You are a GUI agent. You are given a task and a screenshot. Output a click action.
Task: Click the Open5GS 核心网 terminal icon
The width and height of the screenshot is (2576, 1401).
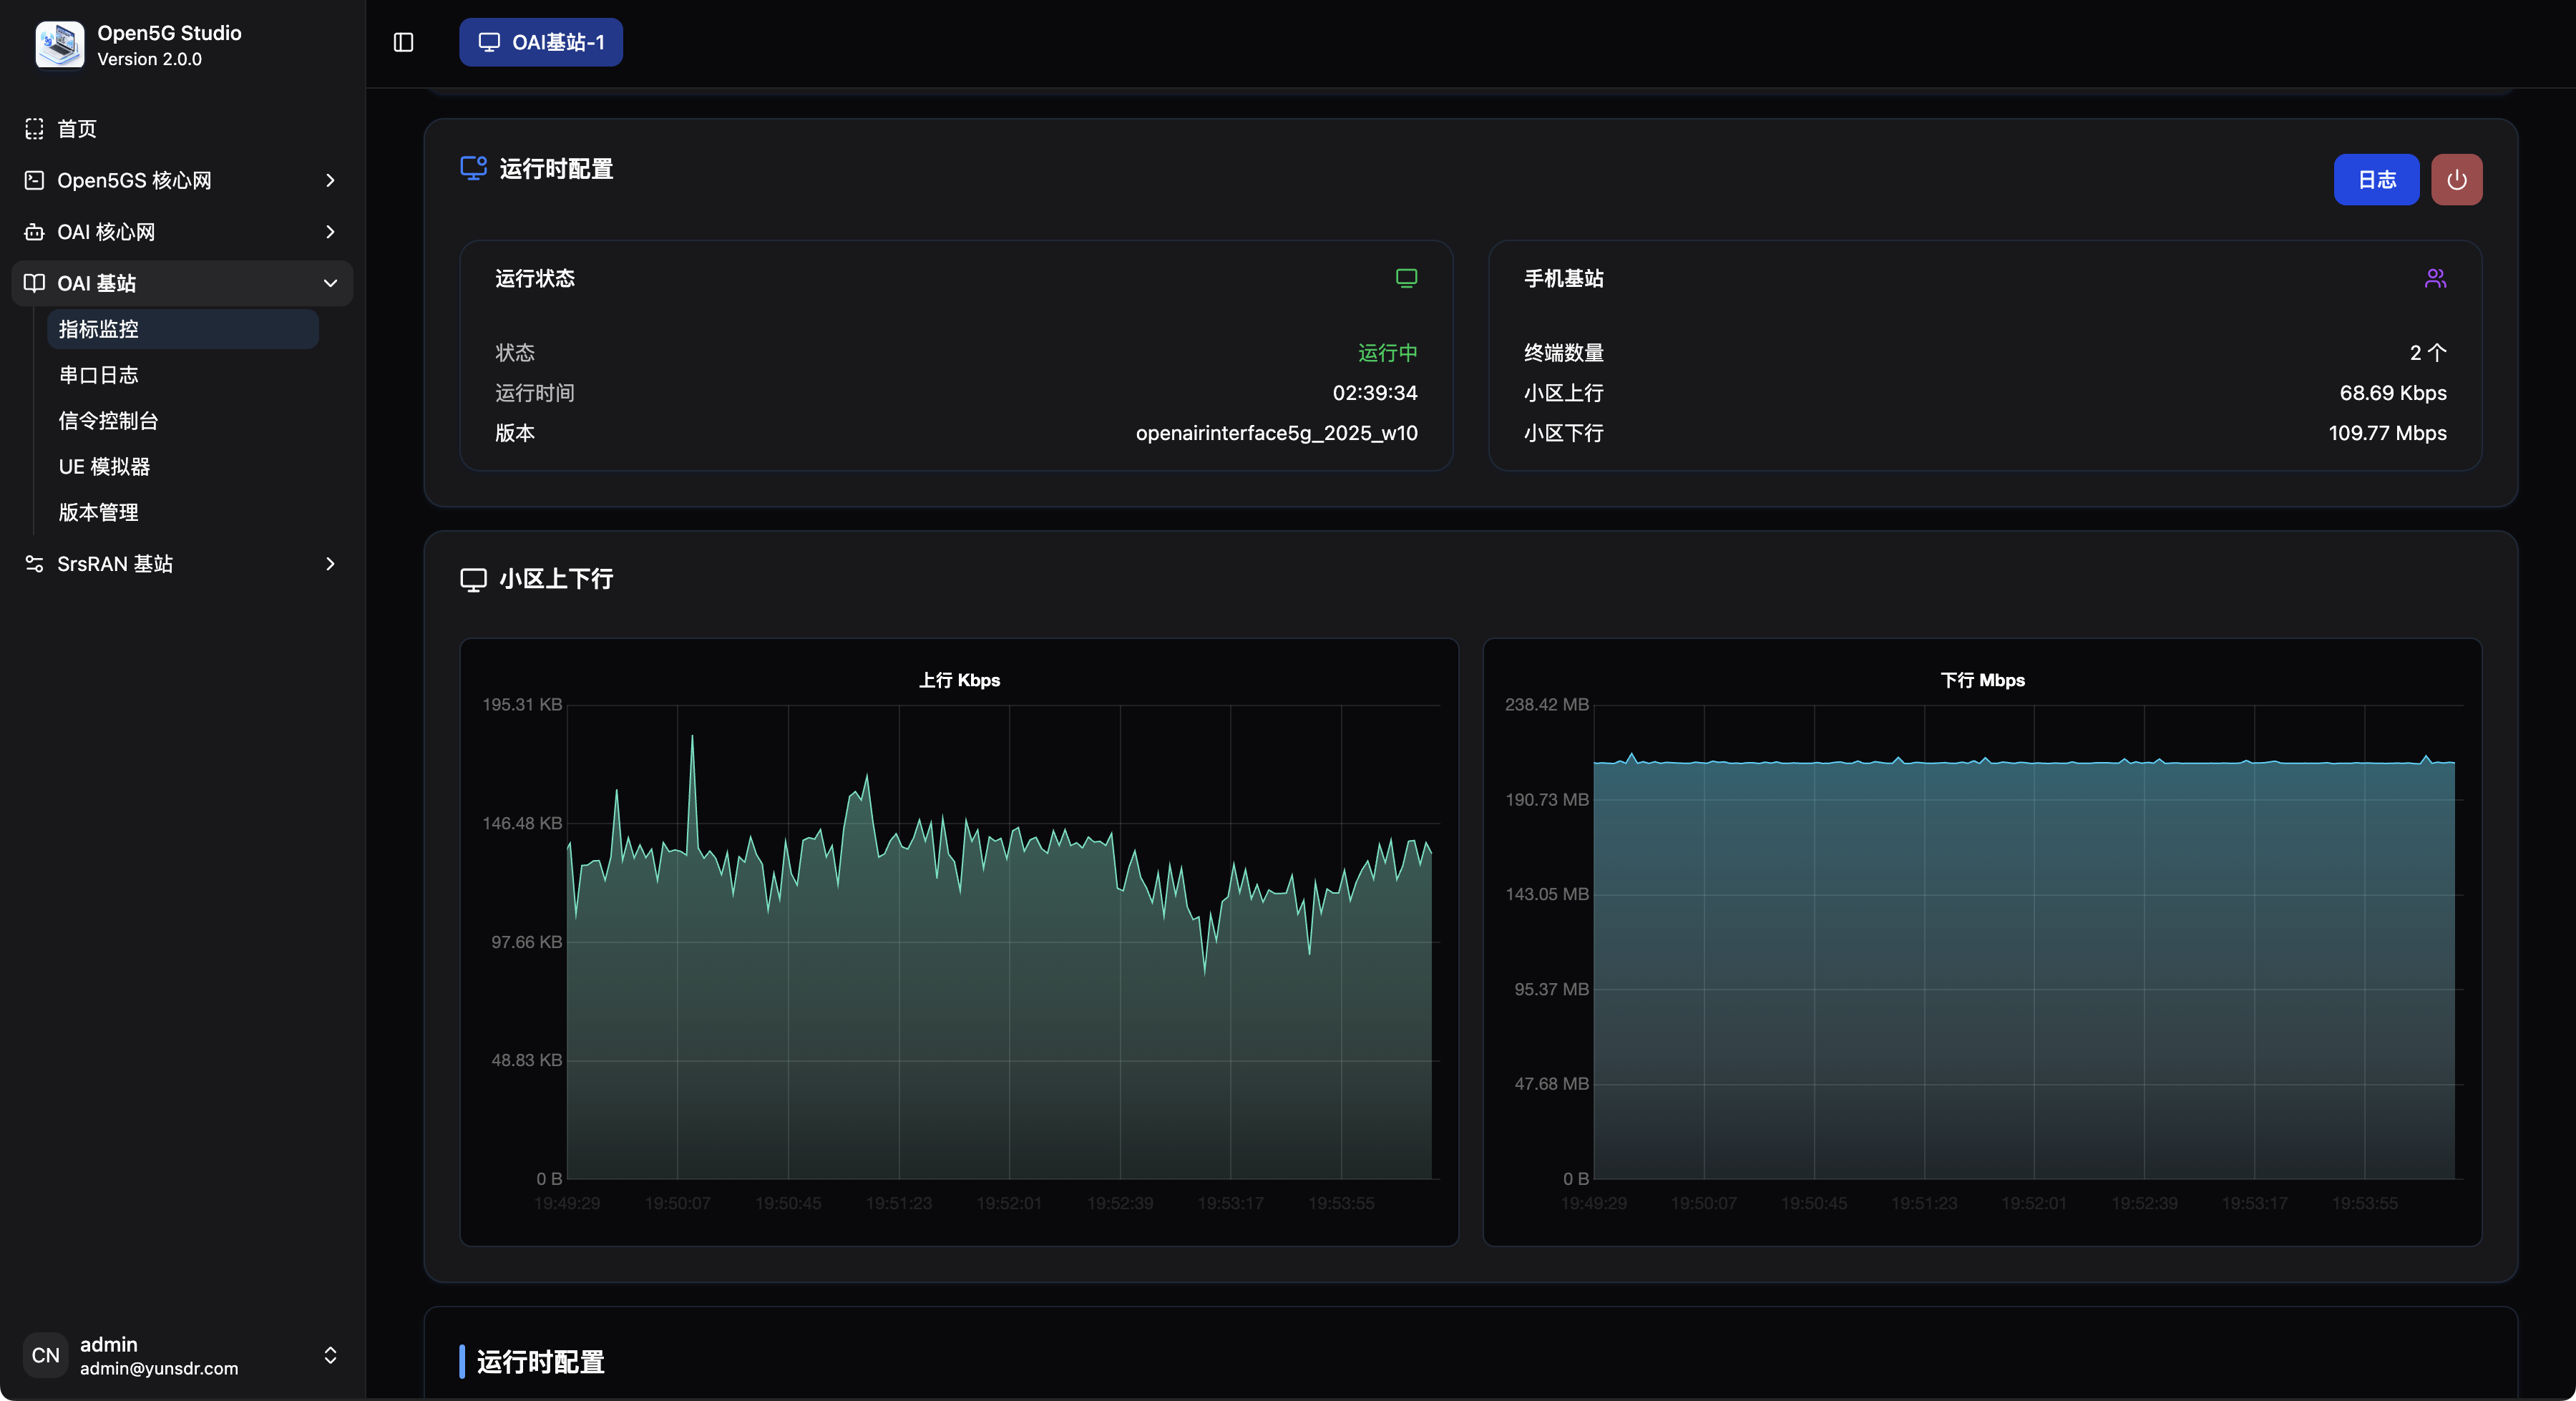[x=34, y=180]
